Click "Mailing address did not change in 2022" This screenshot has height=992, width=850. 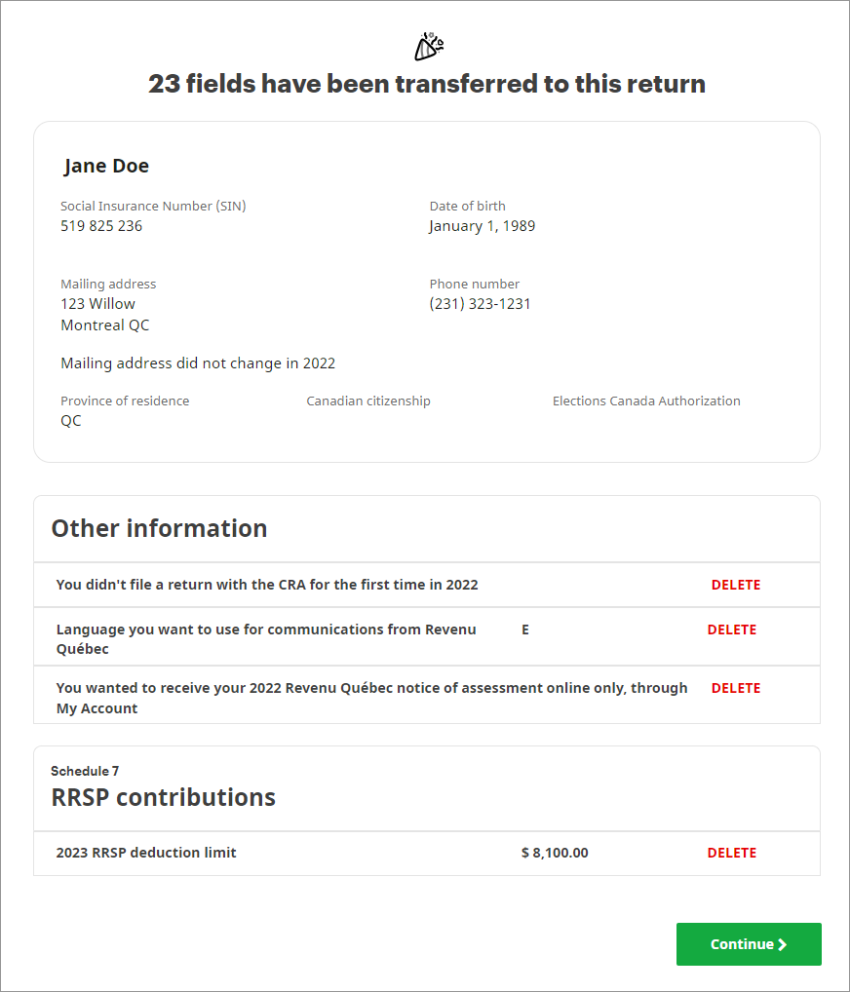click(198, 363)
